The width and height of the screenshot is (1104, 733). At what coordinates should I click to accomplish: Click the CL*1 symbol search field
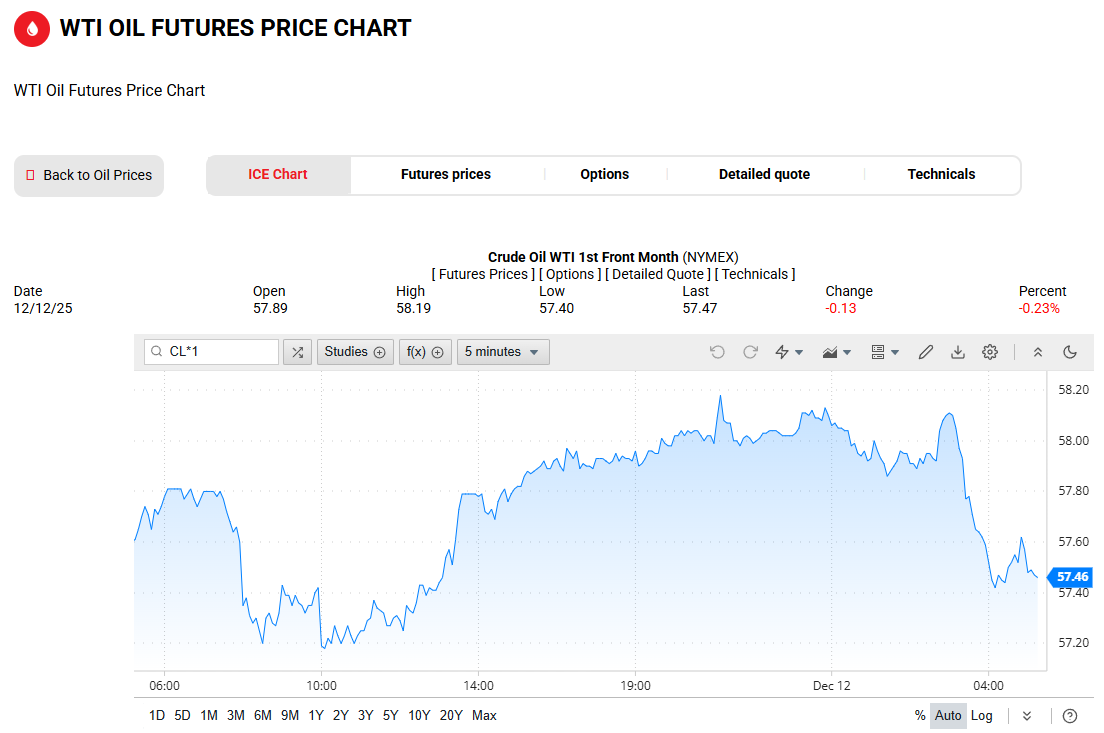tap(212, 352)
